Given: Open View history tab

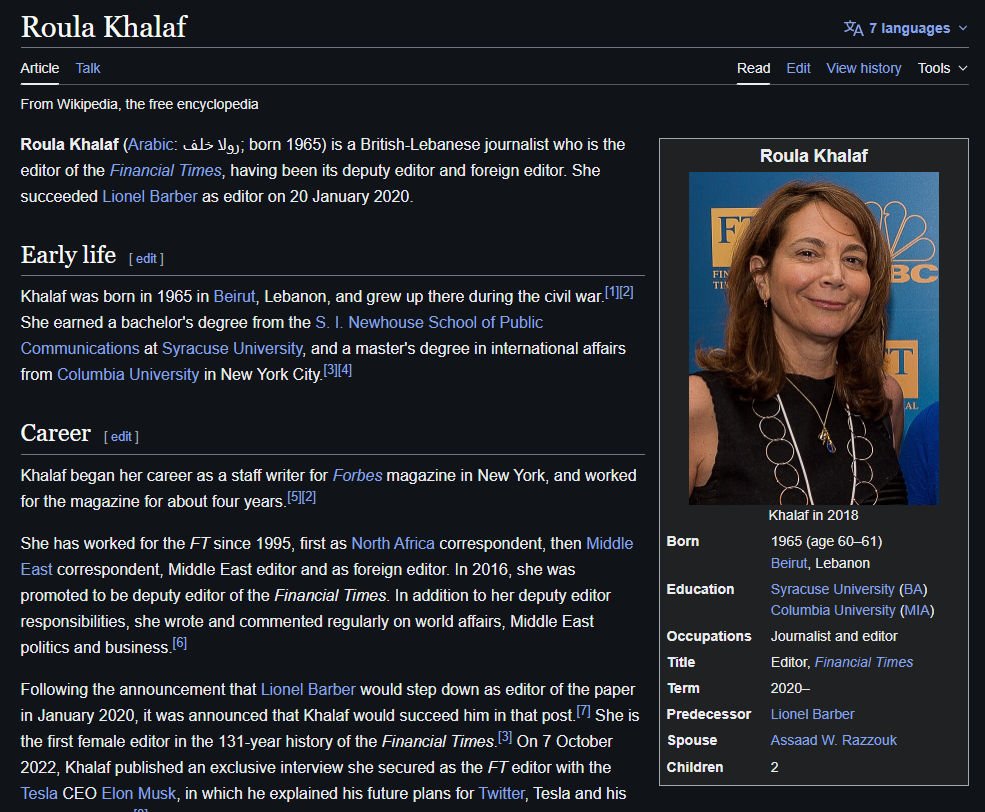Looking at the screenshot, I should click(x=864, y=68).
